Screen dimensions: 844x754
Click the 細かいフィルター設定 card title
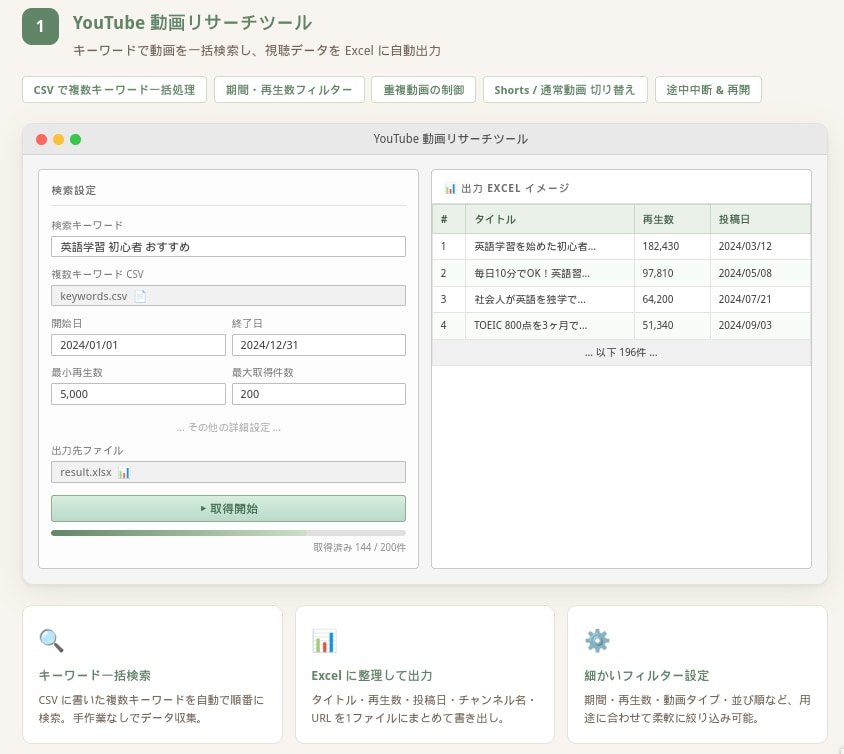646,675
